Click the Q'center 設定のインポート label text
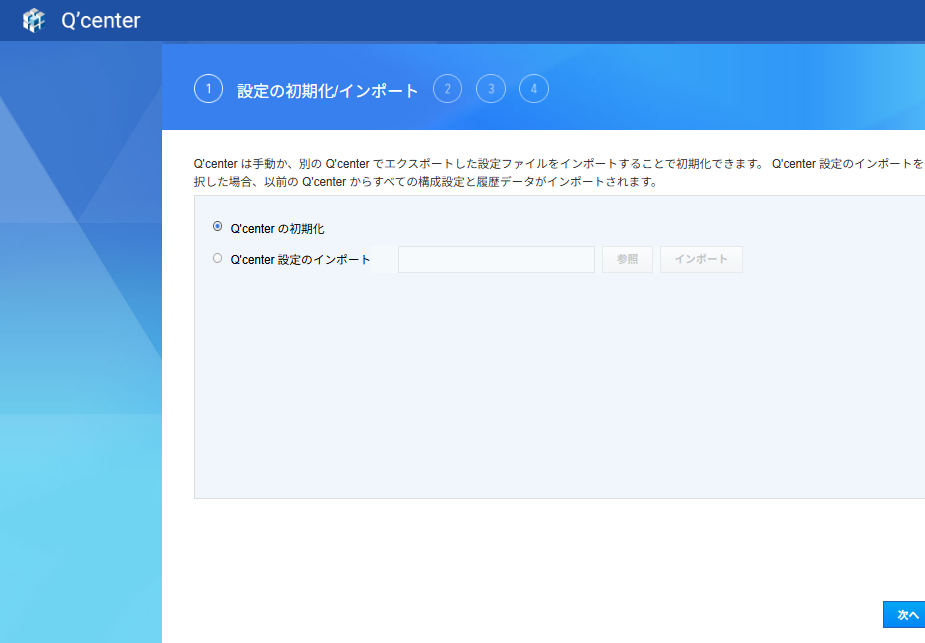 pos(300,260)
